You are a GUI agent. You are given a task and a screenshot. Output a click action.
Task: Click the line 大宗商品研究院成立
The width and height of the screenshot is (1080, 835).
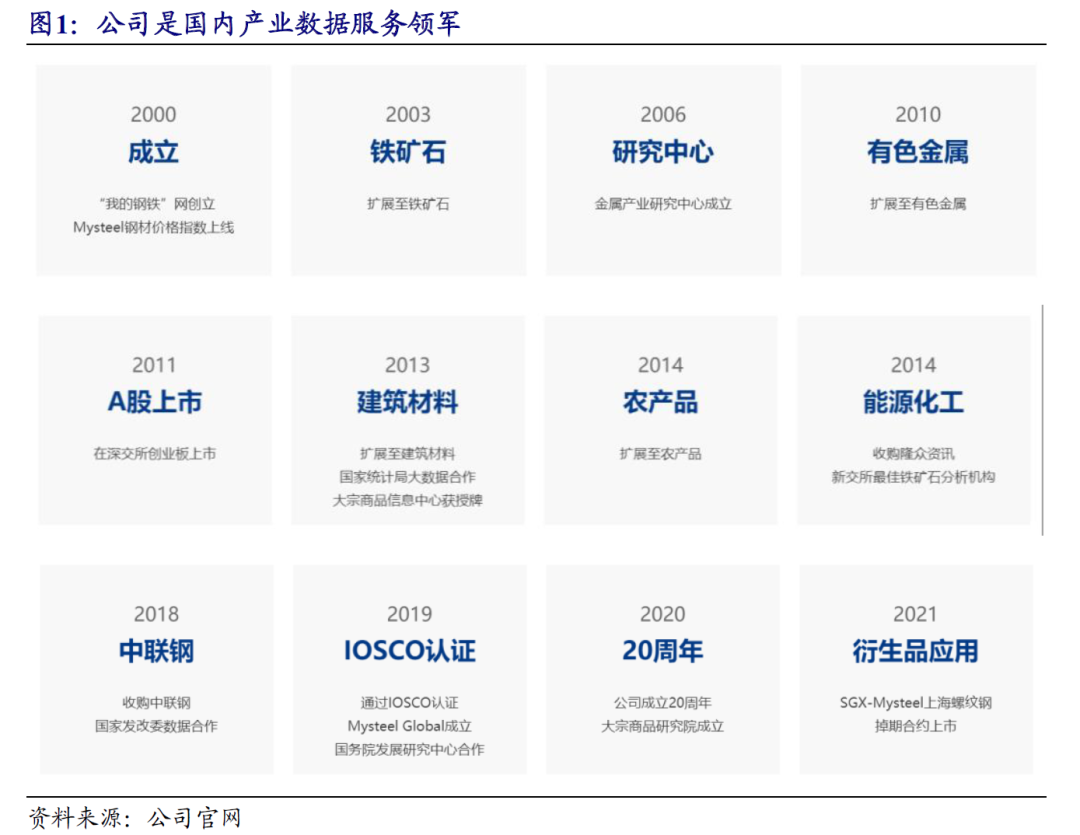(663, 726)
